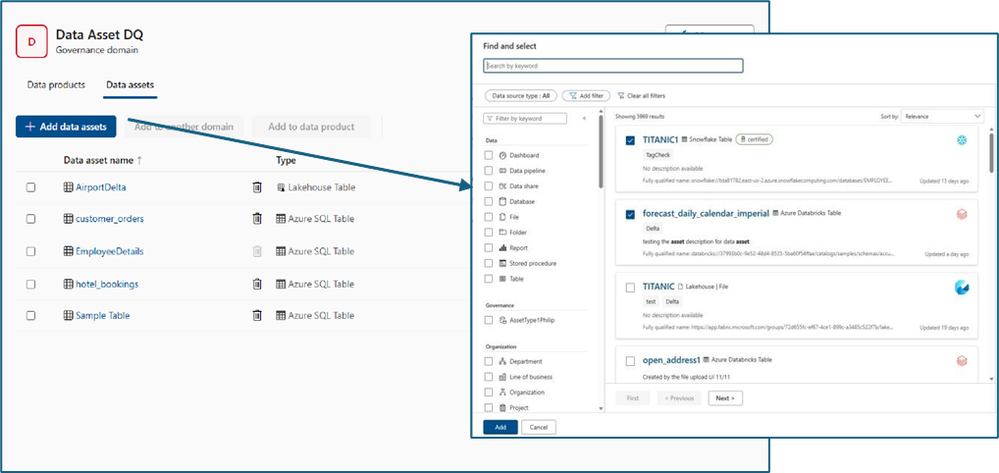The width and height of the screenshot is (999, 473).
Task: Click the Add data assets button
Action: [x=66, y=126]
